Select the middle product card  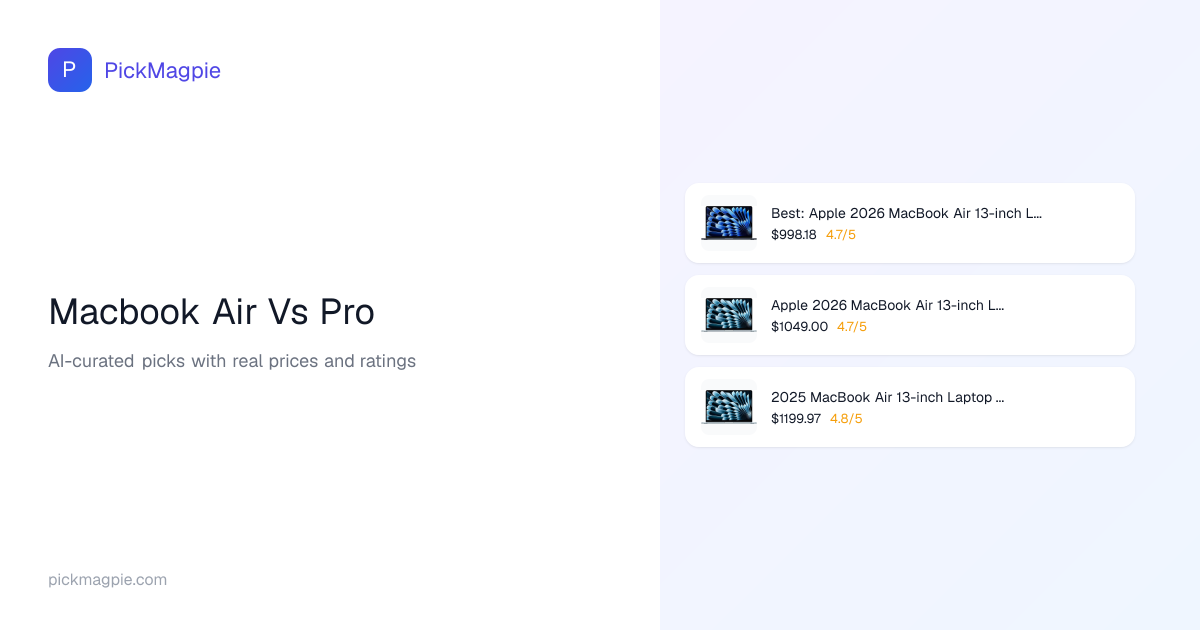point(1080,315)
